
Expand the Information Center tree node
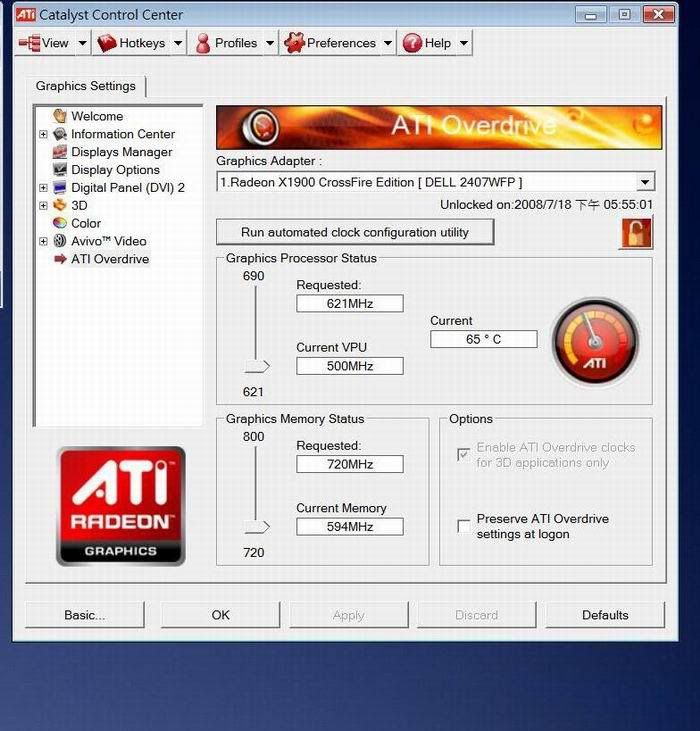click(x=43, y=134)
